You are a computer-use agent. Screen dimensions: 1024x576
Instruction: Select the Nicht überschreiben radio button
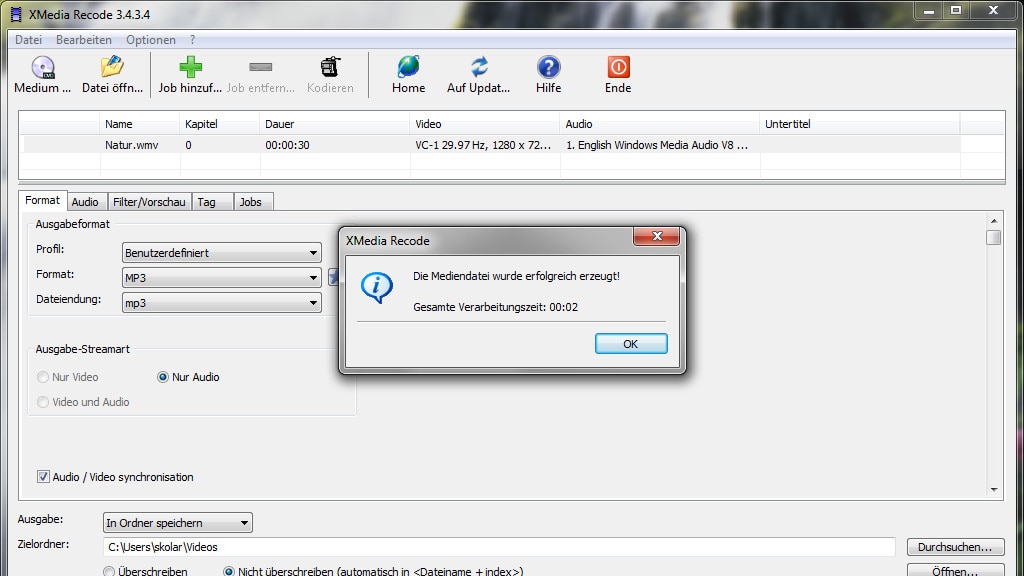[x=229, y=571]
